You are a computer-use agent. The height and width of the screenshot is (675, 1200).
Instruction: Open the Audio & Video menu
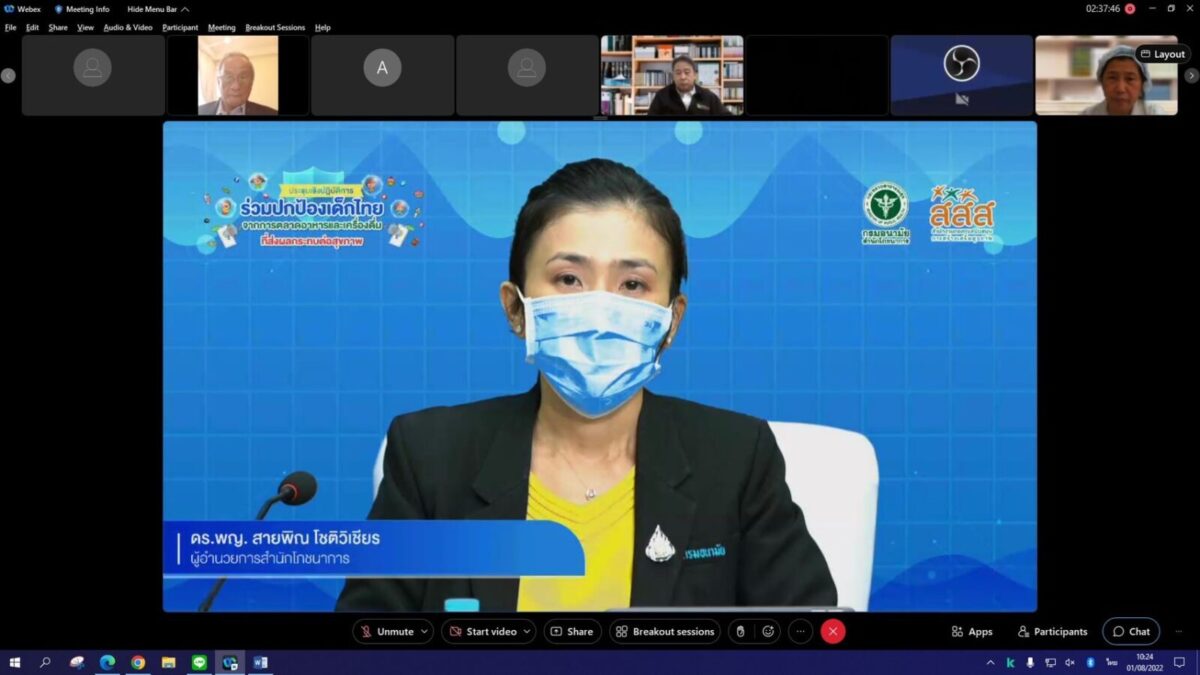(128, 28)
